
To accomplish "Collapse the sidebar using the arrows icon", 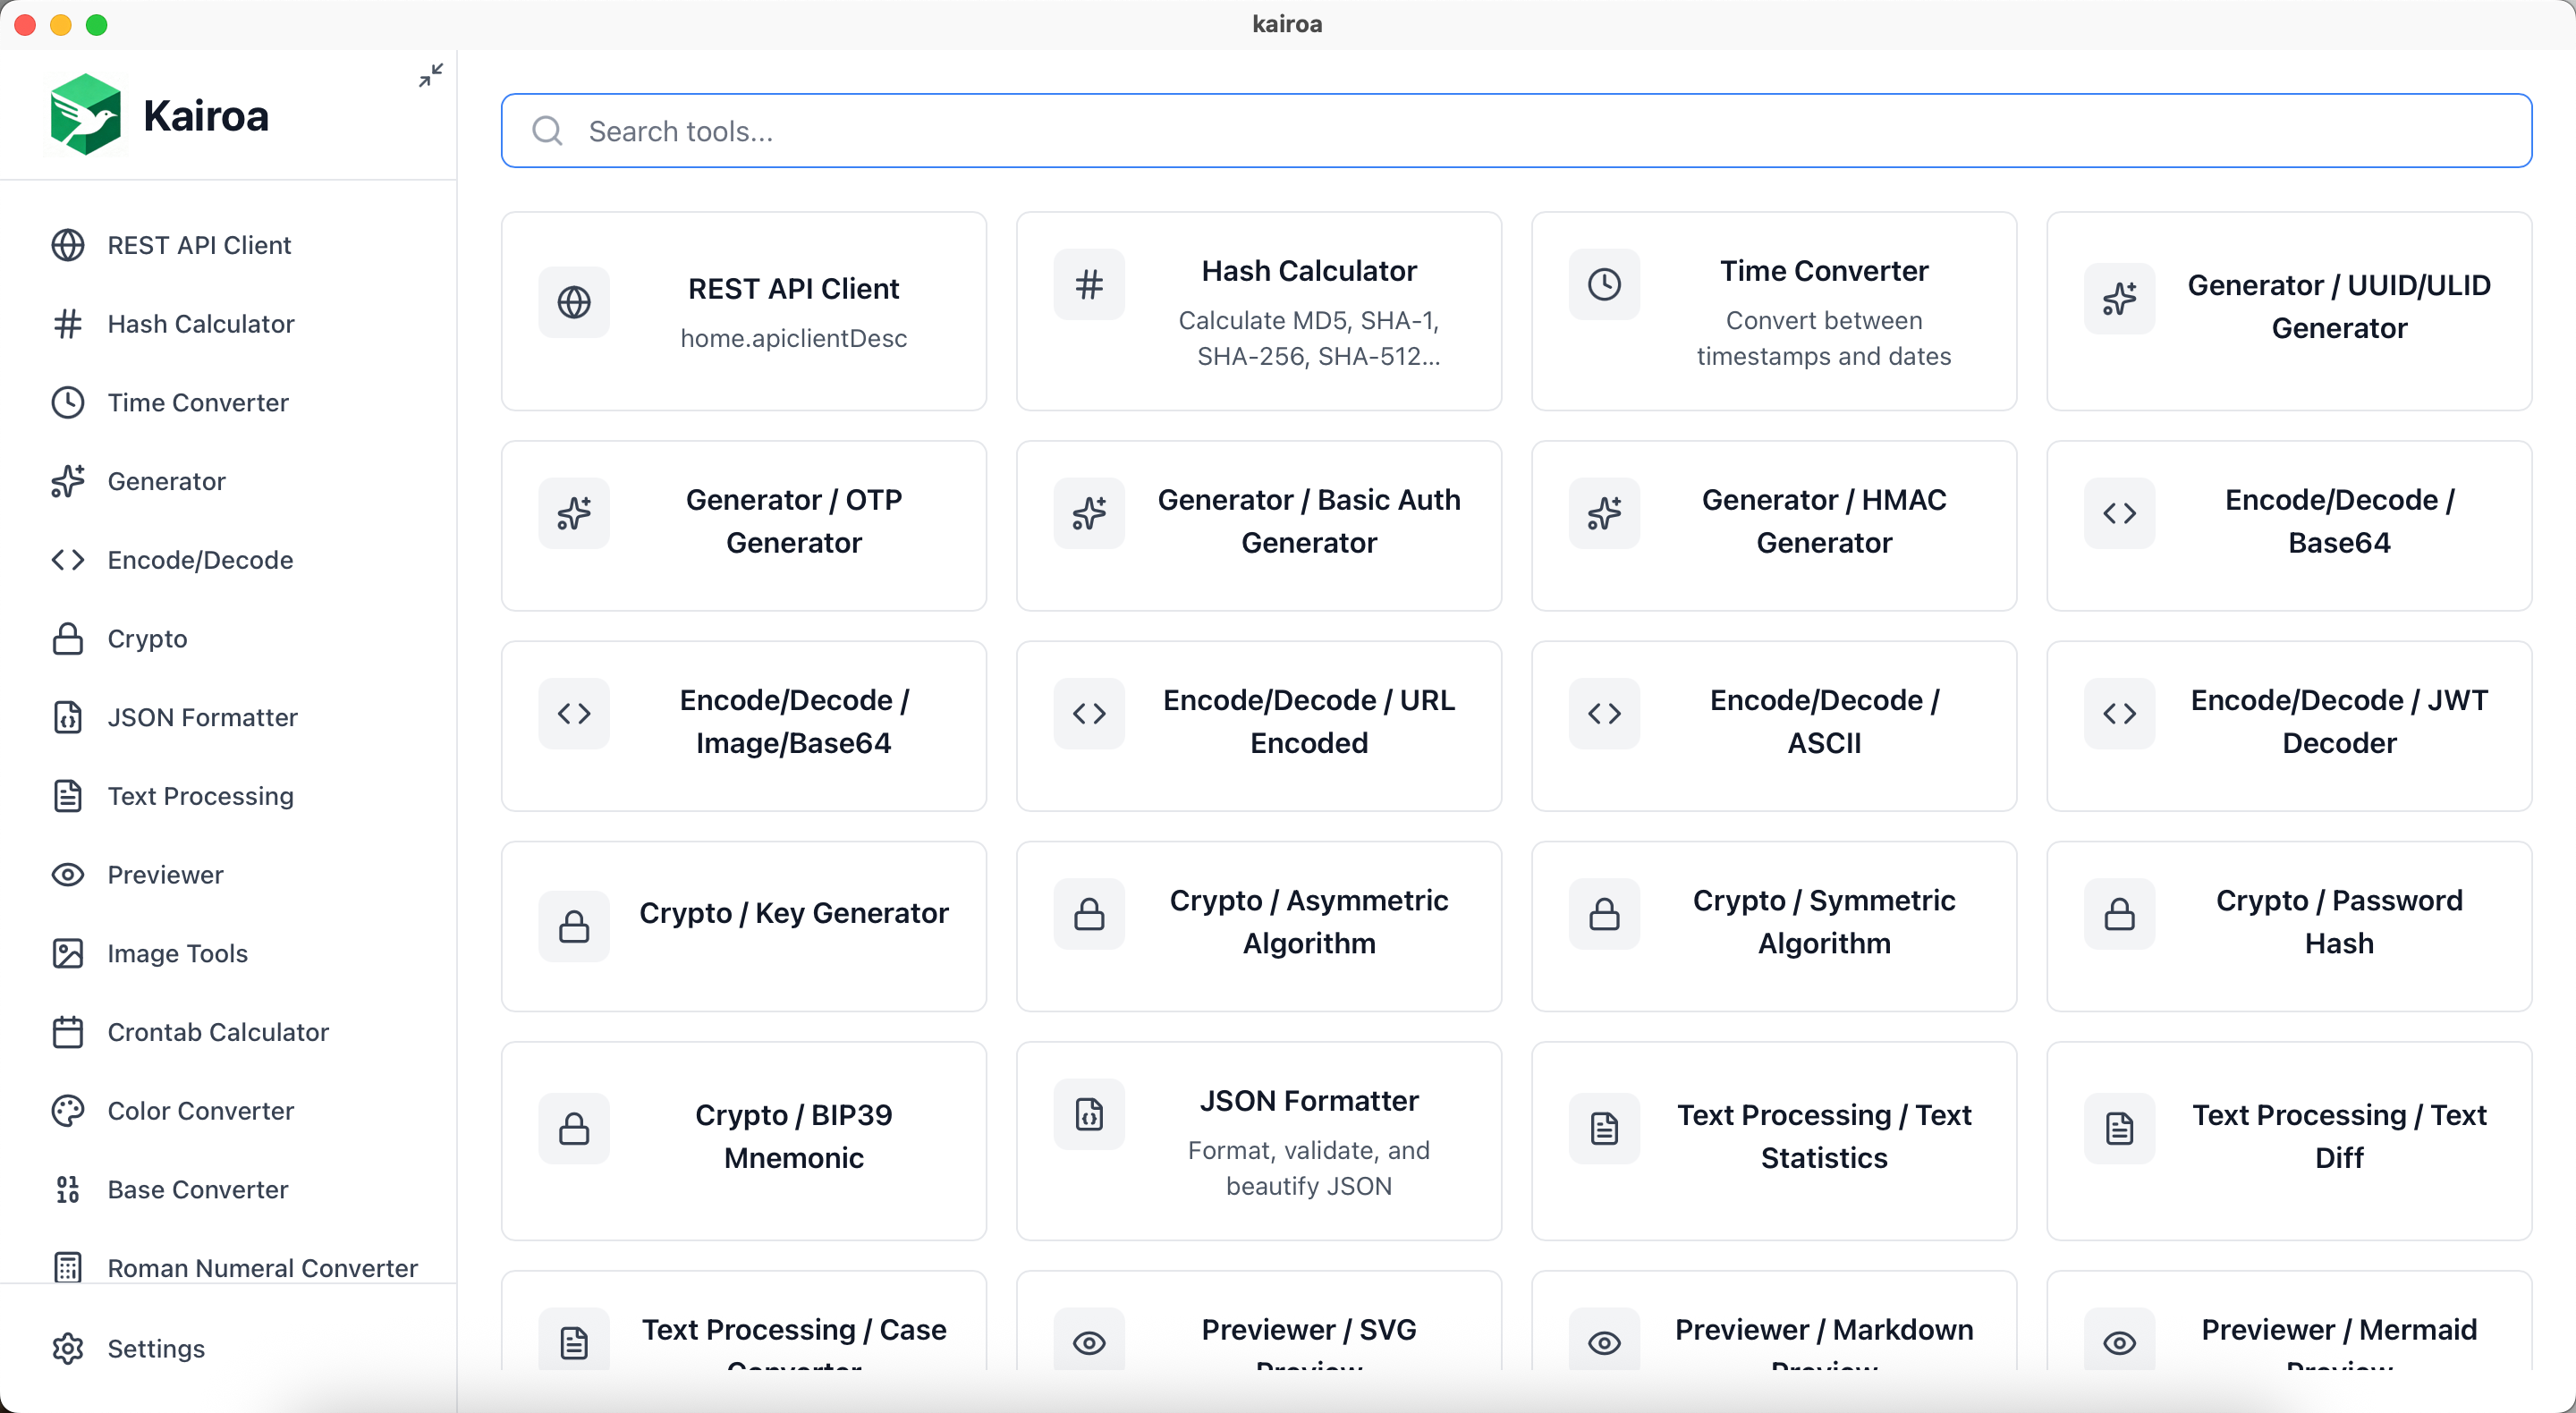I will pos(430,74).
